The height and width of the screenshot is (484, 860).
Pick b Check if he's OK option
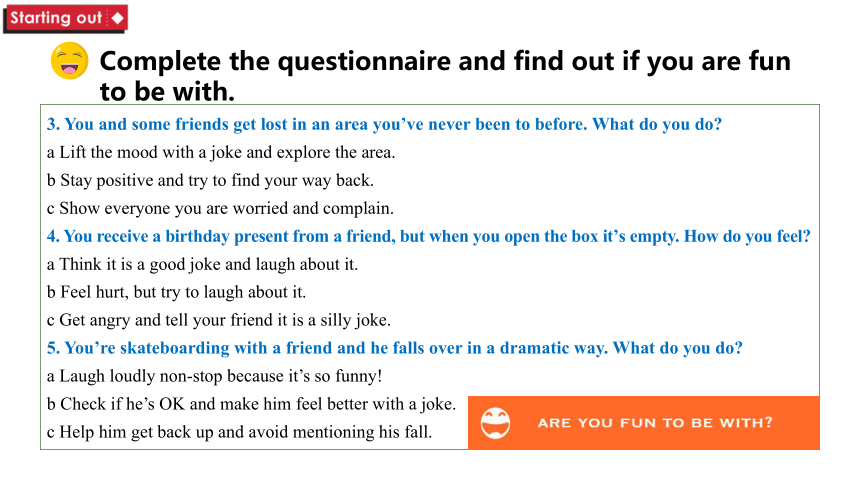[251, 404]
